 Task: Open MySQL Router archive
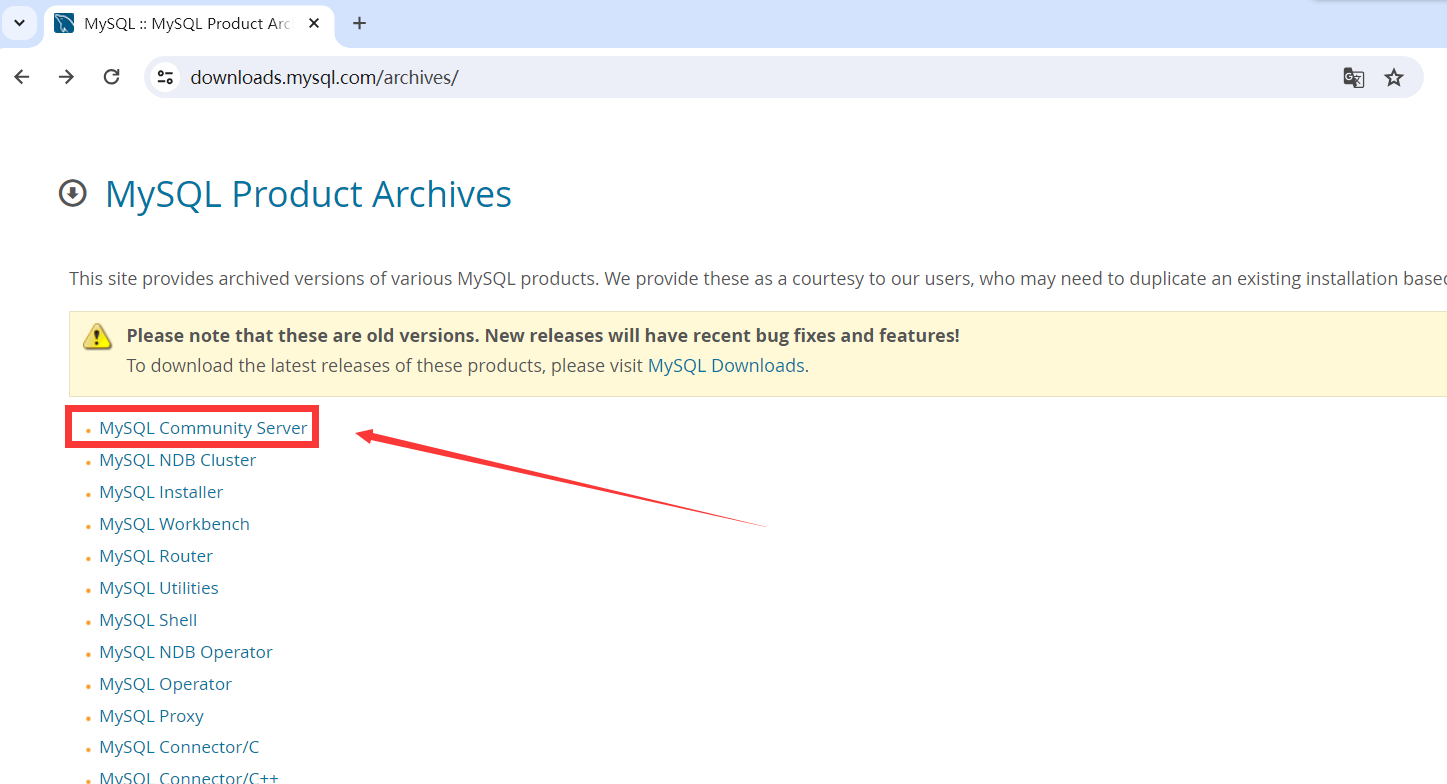tap(156, 556)
